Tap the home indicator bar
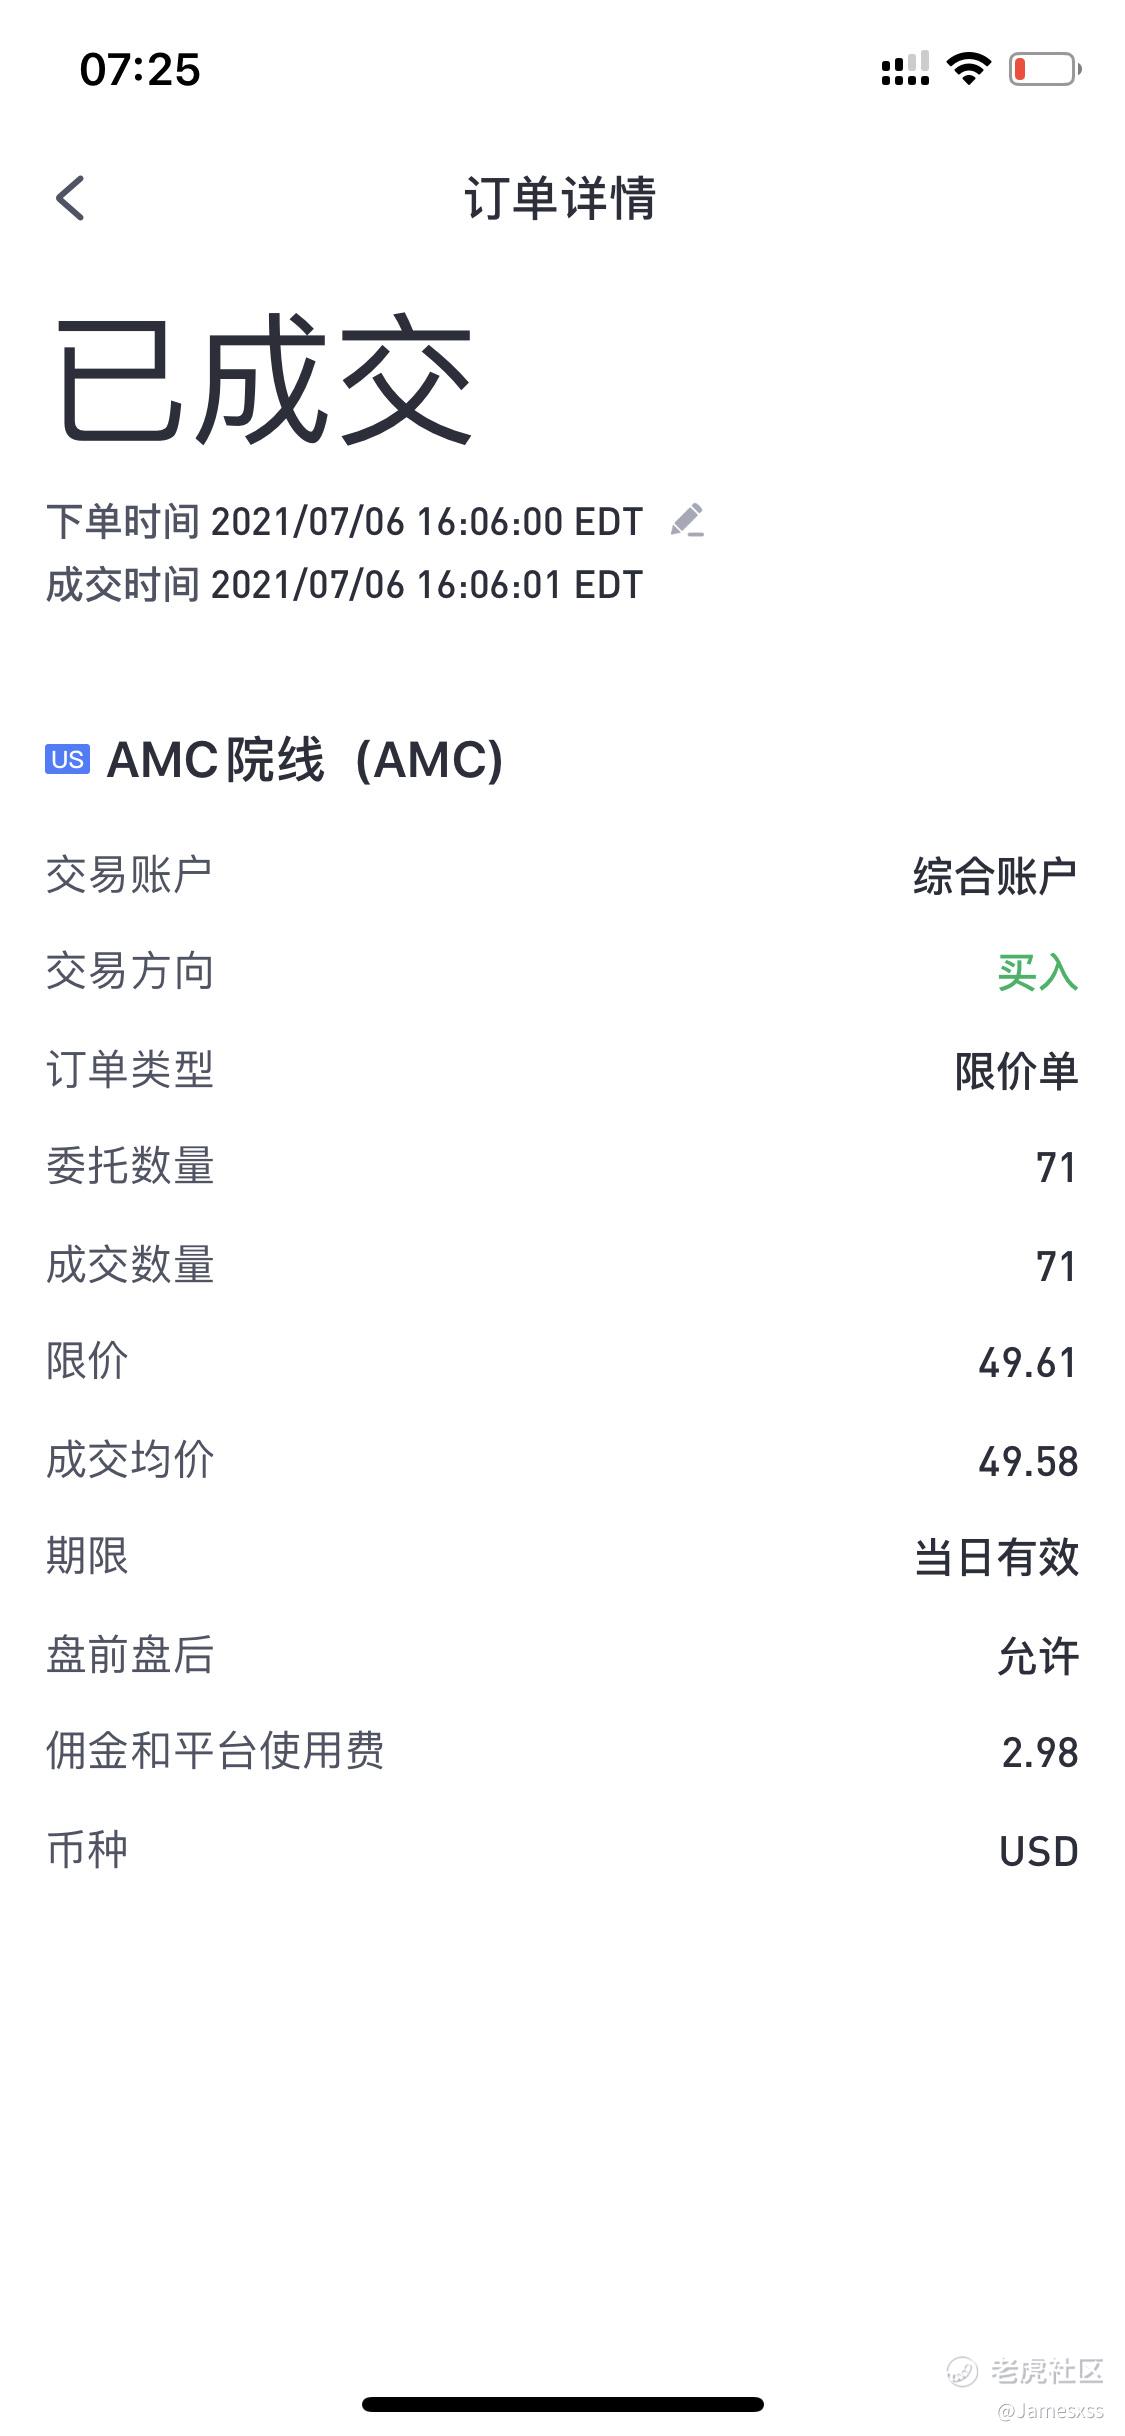1125x2436 pixels. tap(563, 2404)
